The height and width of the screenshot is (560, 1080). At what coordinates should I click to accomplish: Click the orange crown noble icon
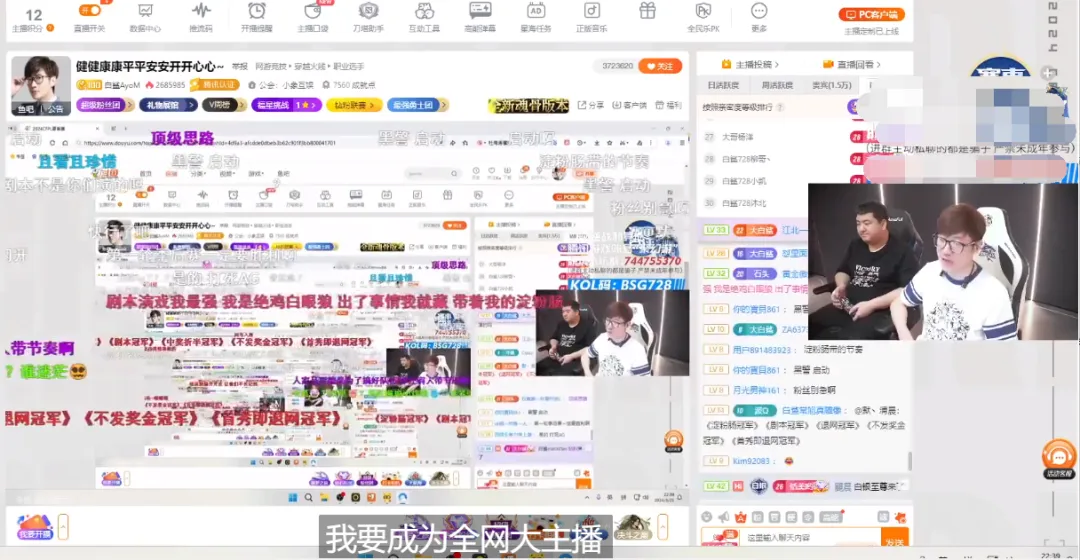click(740, 517)
